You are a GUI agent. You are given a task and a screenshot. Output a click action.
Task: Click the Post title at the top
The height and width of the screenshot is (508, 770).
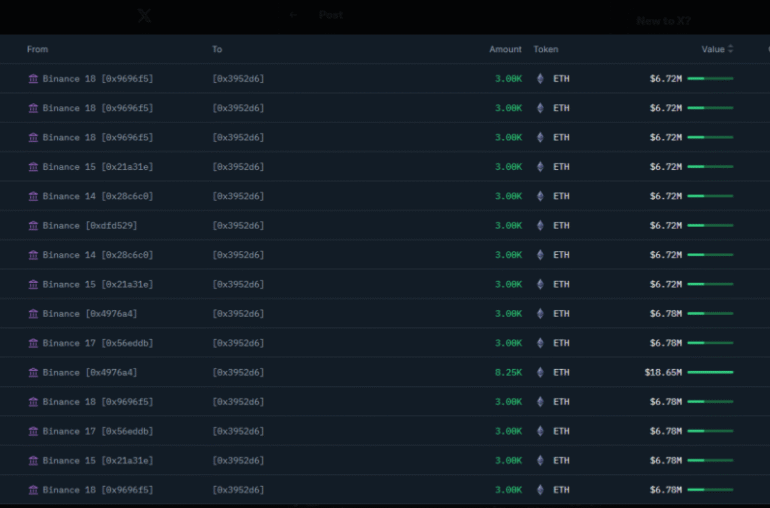331,15
